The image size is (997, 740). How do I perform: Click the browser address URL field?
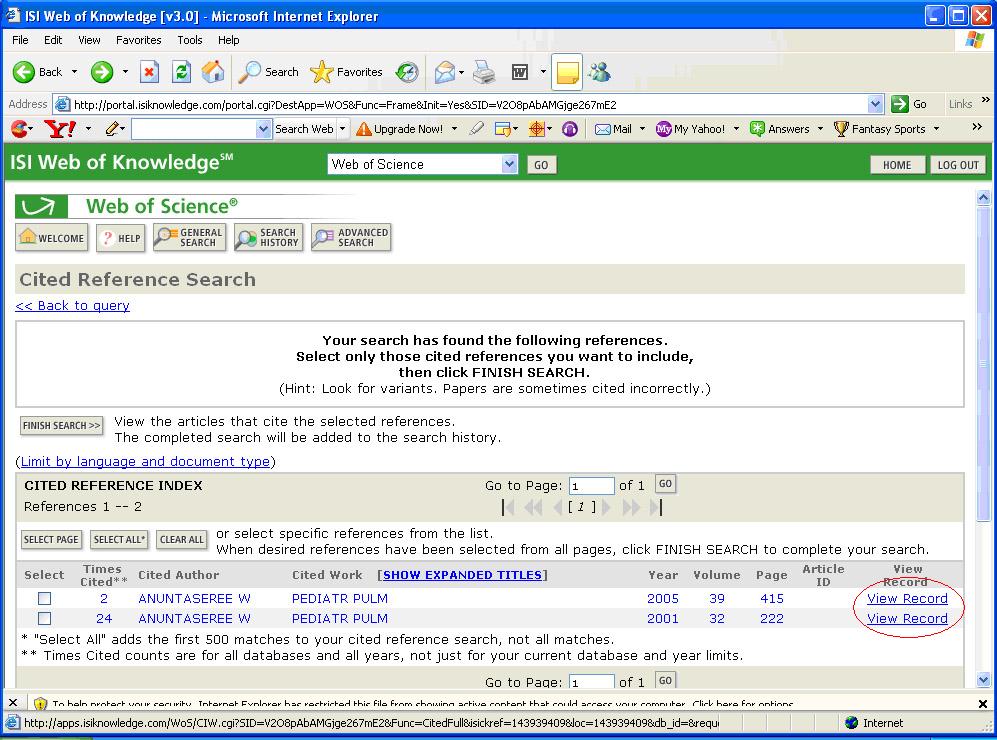tap(469, 104)
